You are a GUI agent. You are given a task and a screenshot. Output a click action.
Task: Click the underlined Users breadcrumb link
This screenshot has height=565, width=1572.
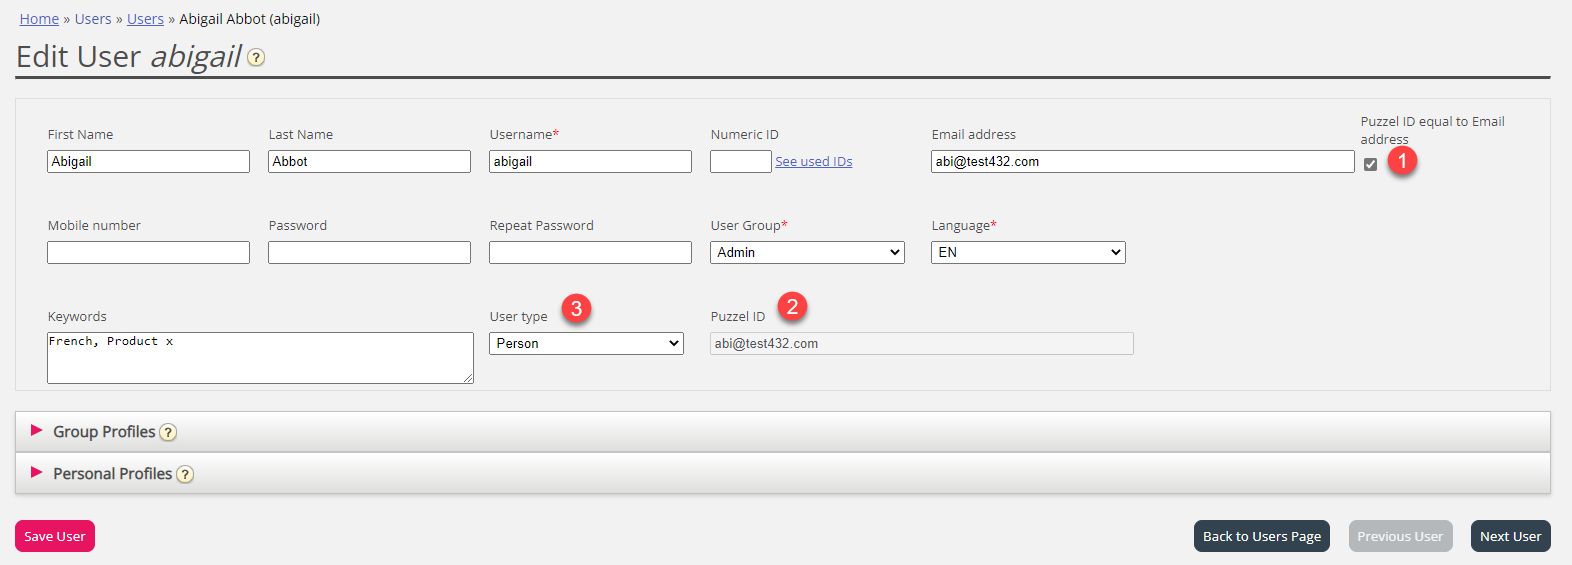coord(145,19)
